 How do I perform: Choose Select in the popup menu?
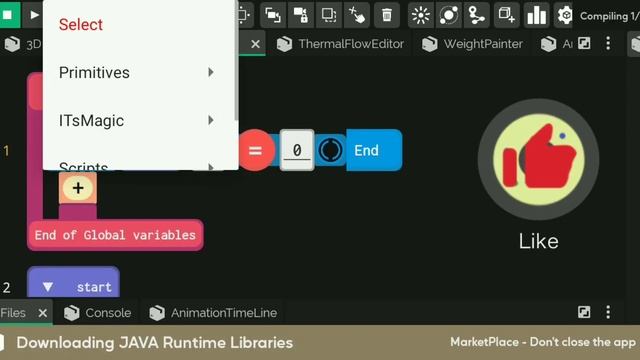tap(81, 24)
